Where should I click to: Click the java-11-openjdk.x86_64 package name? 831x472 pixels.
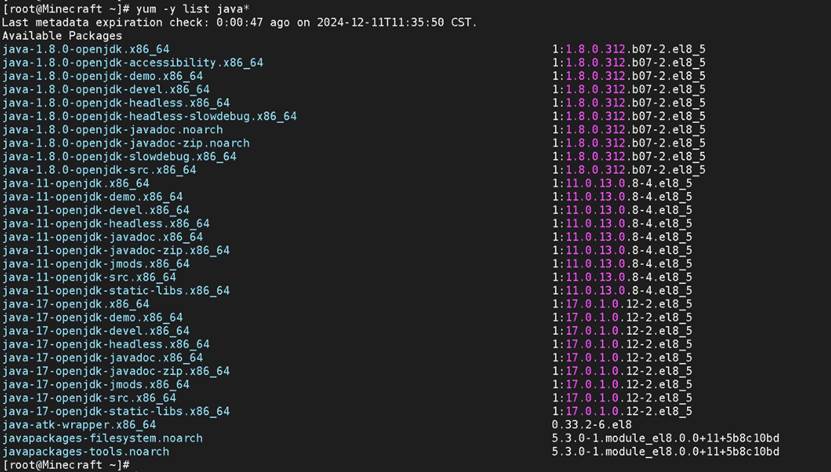click(x=76, y=184)
